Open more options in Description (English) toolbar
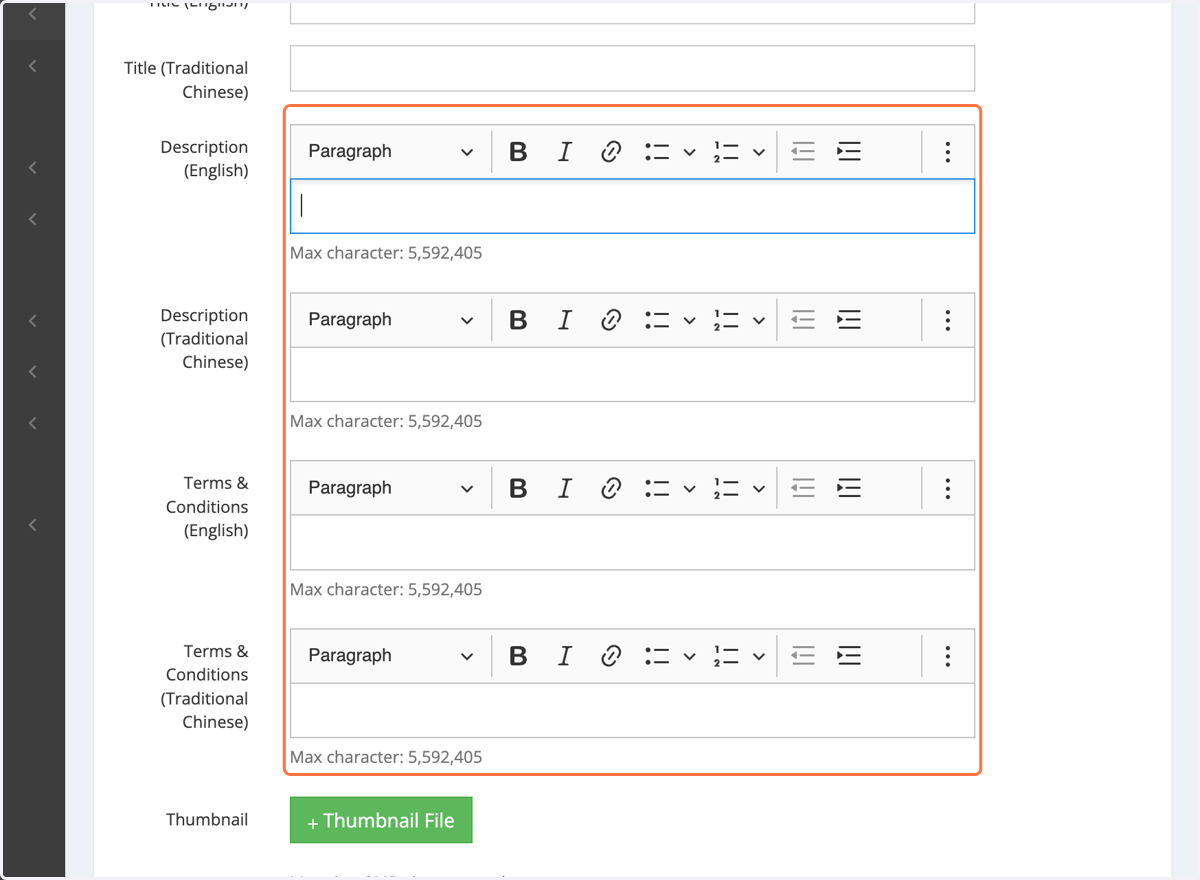This screenshot has height=880, width=1200. coord(947,152)
